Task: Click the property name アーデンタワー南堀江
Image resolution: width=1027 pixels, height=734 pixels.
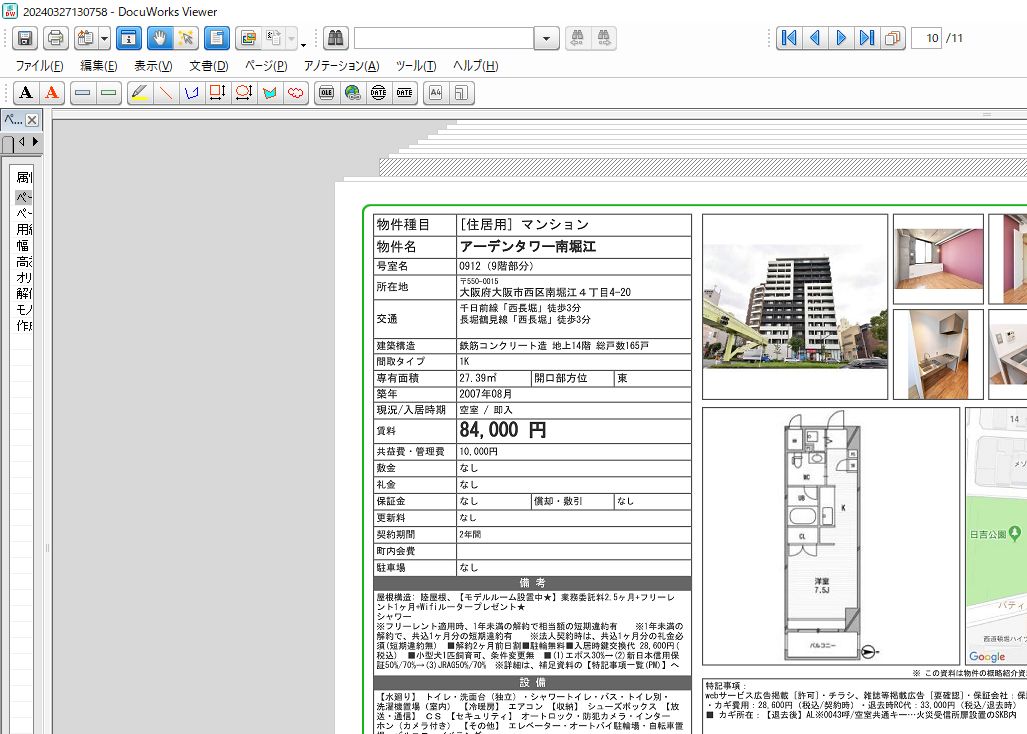Action: tap(527, 246)
